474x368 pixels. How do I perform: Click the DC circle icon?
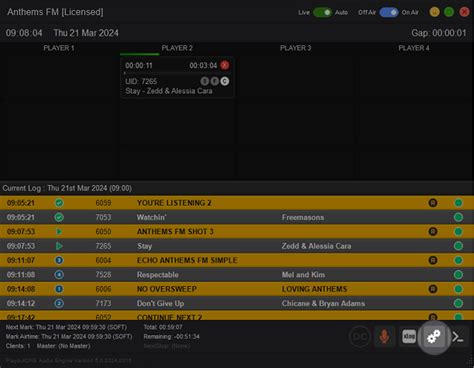(360, 337)
